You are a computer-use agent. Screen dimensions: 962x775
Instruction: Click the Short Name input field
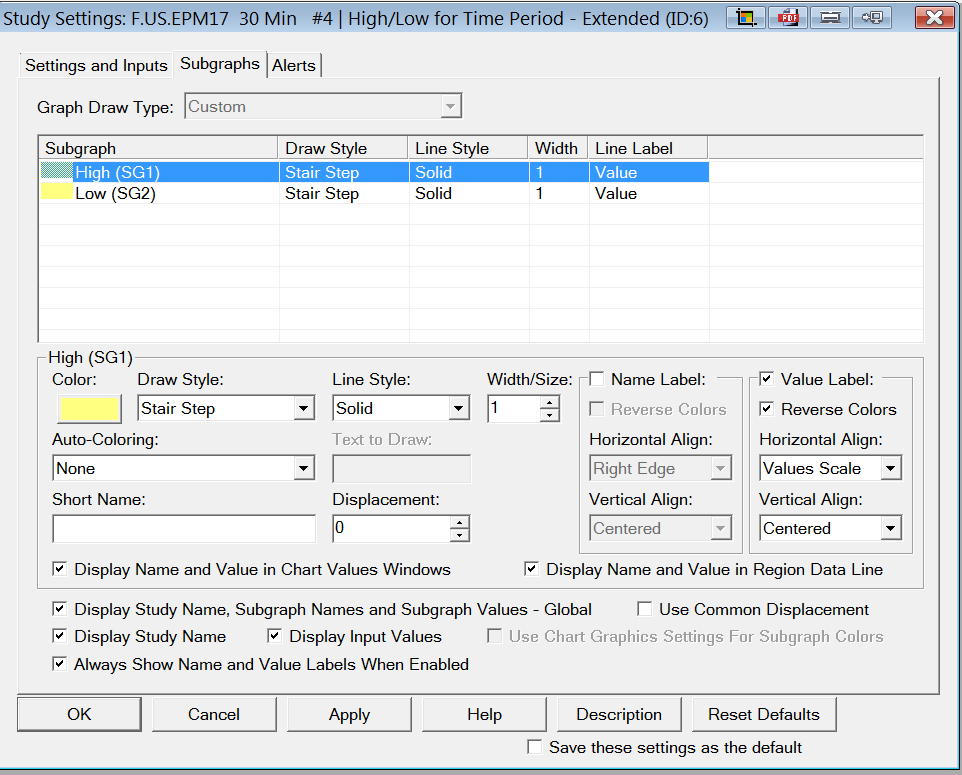[x=183, y=529]
